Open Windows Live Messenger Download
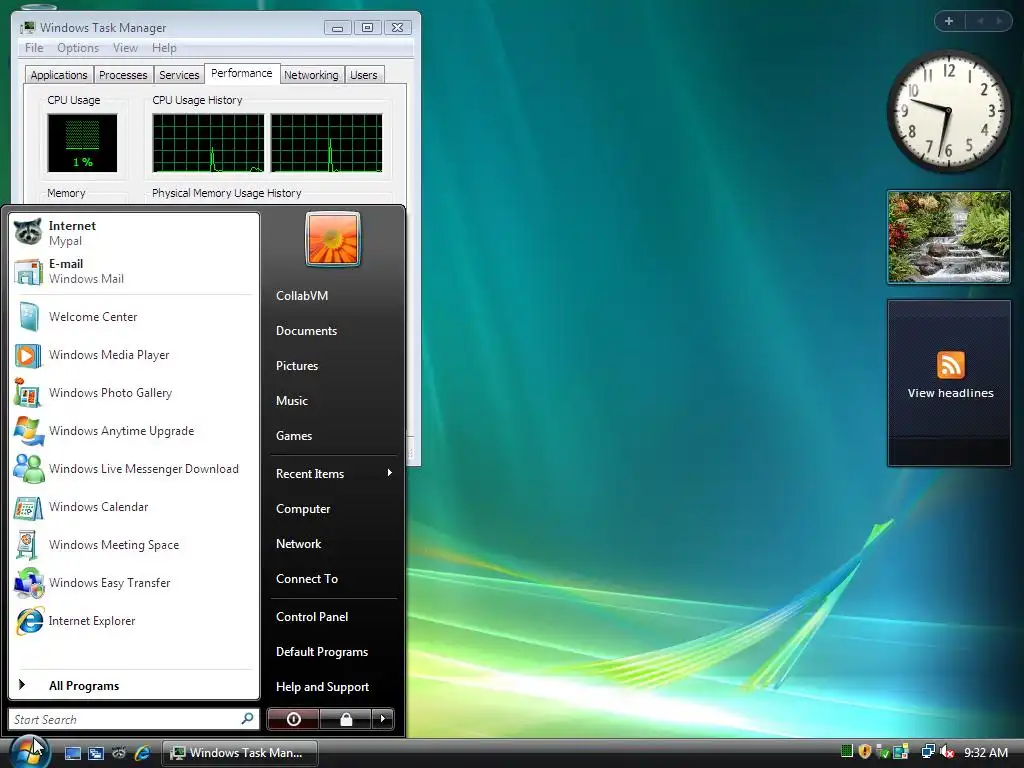Screen dimensions: 1024x768 (x=134, y=468)
